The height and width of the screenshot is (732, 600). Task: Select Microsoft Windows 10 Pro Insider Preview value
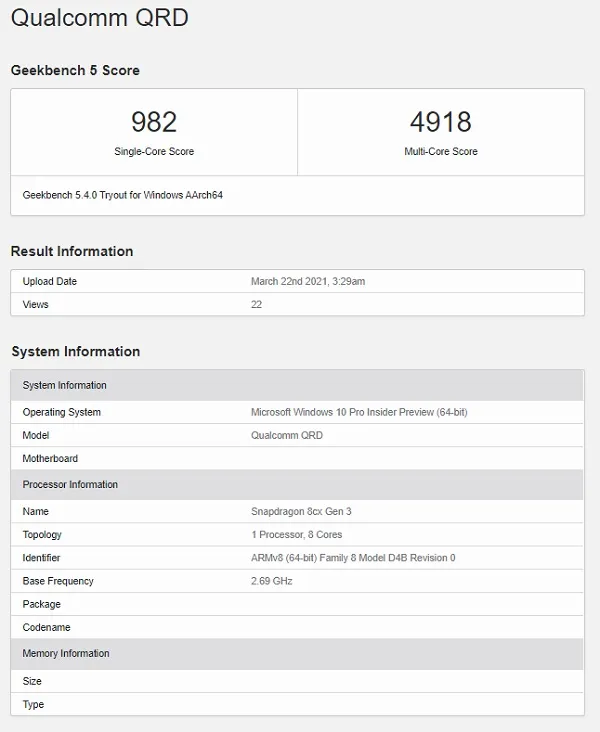[x=359, y=412]
